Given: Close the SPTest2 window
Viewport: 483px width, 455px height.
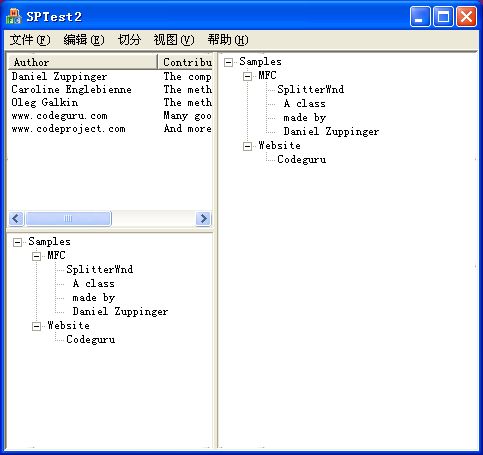Looking at the screenshot, I should (466, 16).
